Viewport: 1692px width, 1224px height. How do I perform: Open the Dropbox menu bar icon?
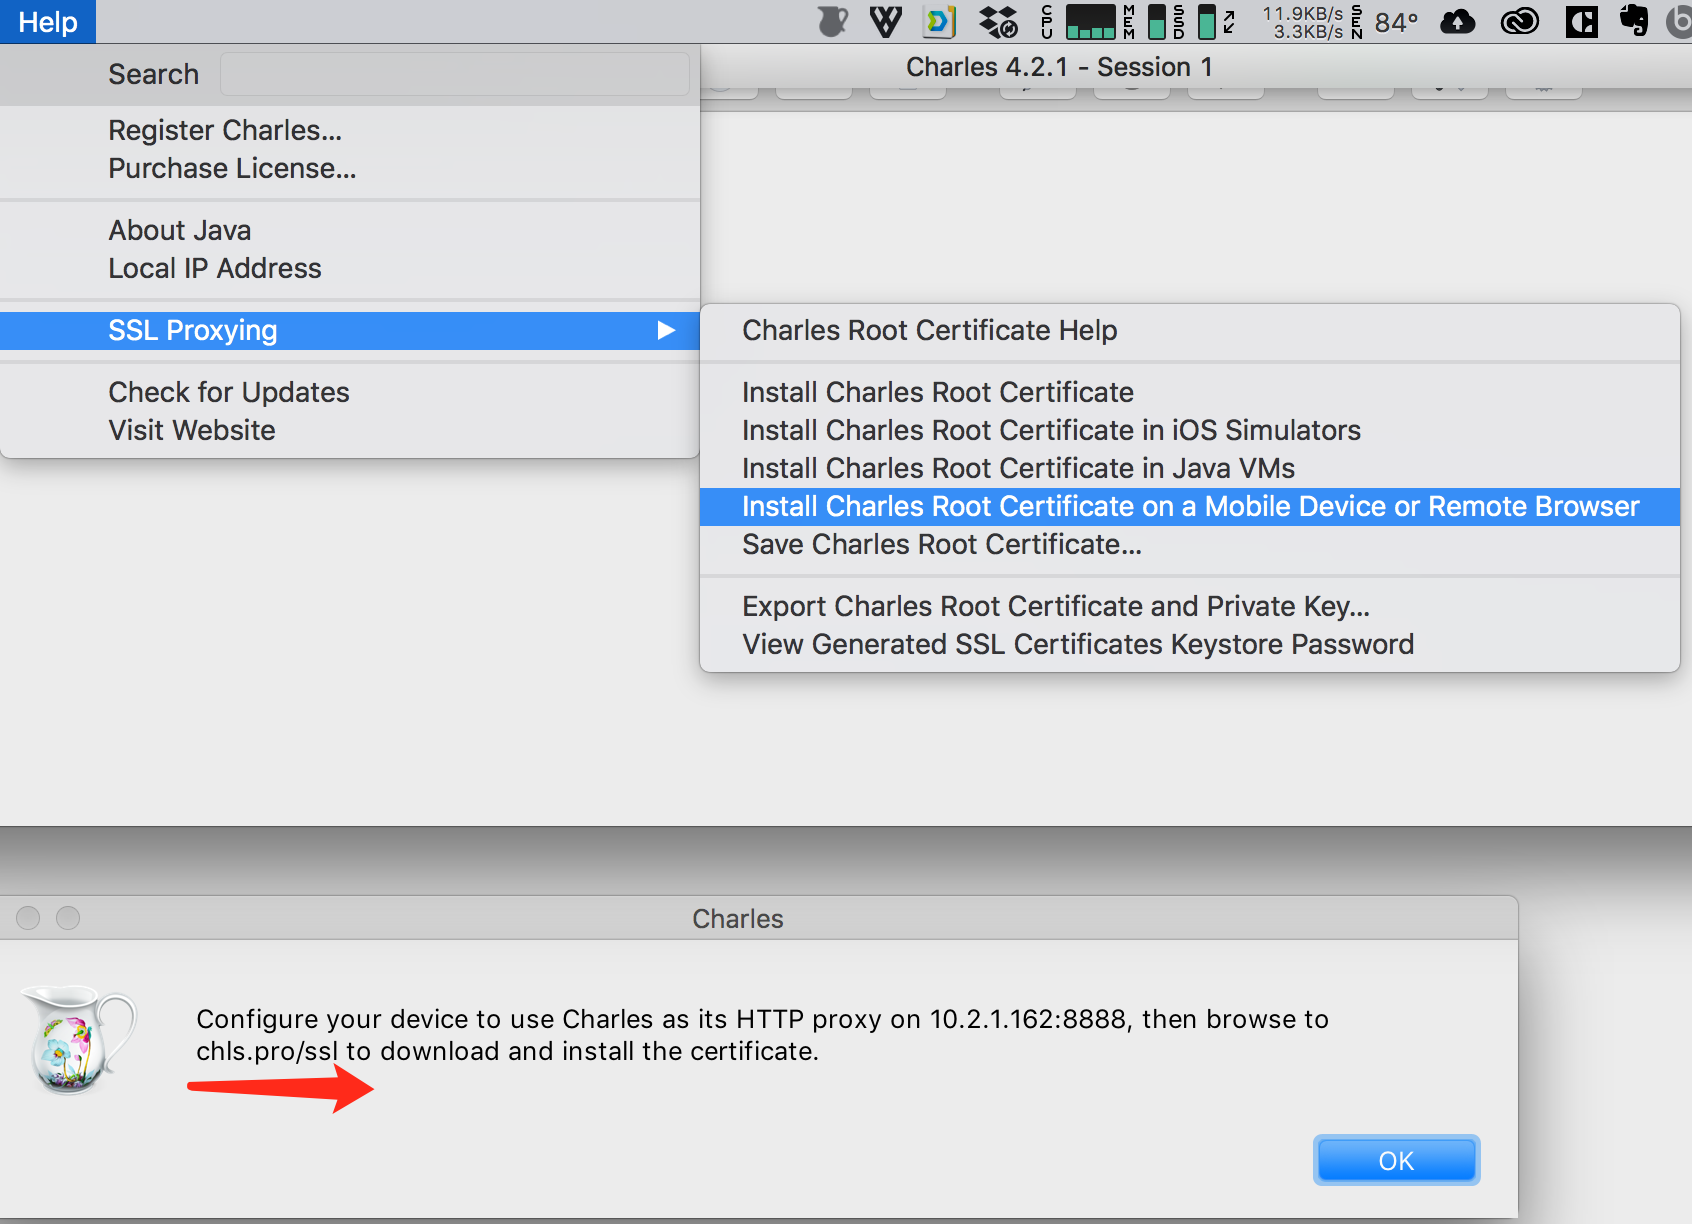coord(997,21)
